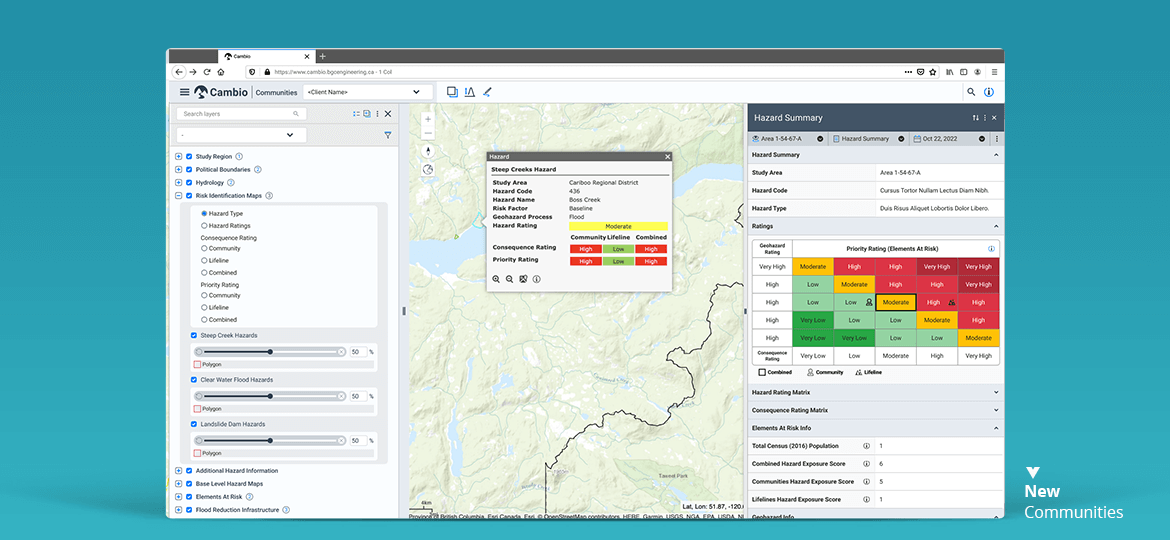Open the Cambio hamburger menu

(x=184, y=92)
